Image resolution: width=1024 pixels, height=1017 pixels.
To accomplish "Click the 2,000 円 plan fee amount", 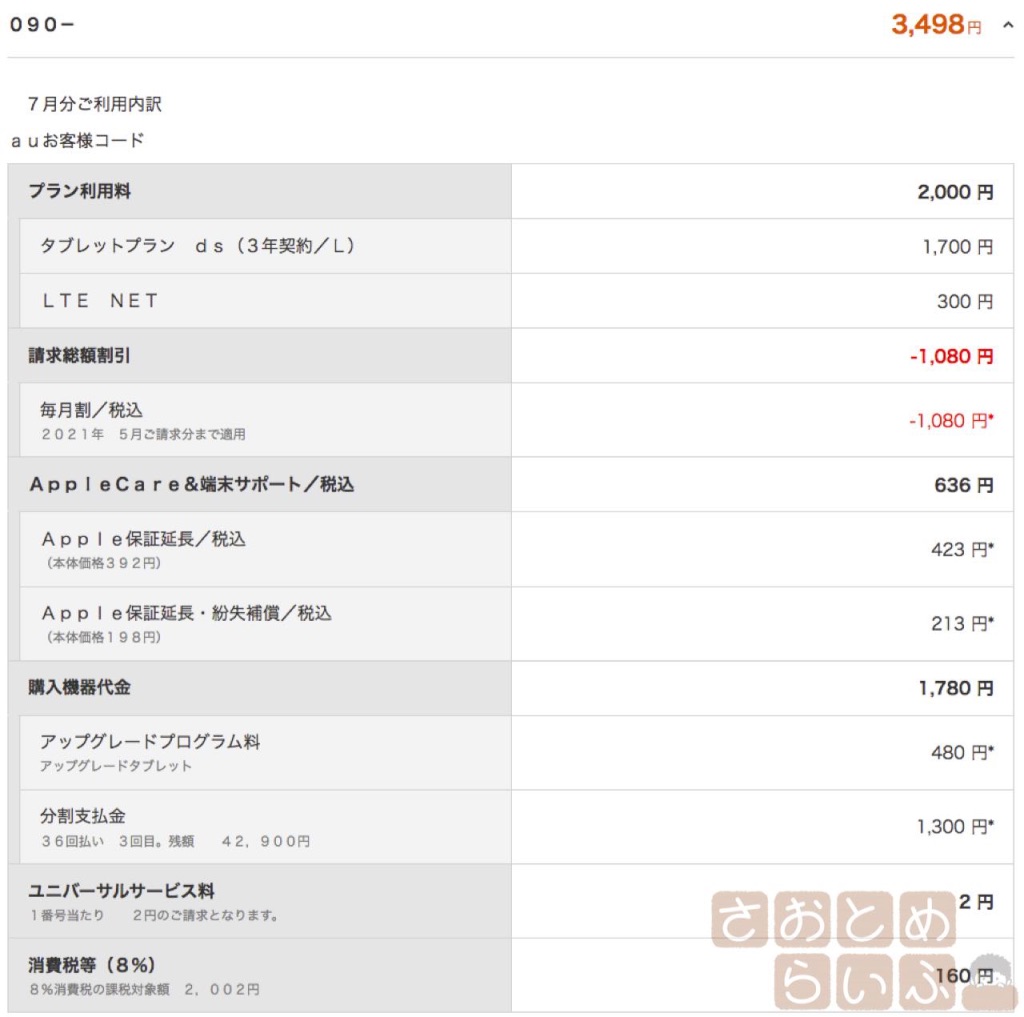I will [x=955, y=192].
